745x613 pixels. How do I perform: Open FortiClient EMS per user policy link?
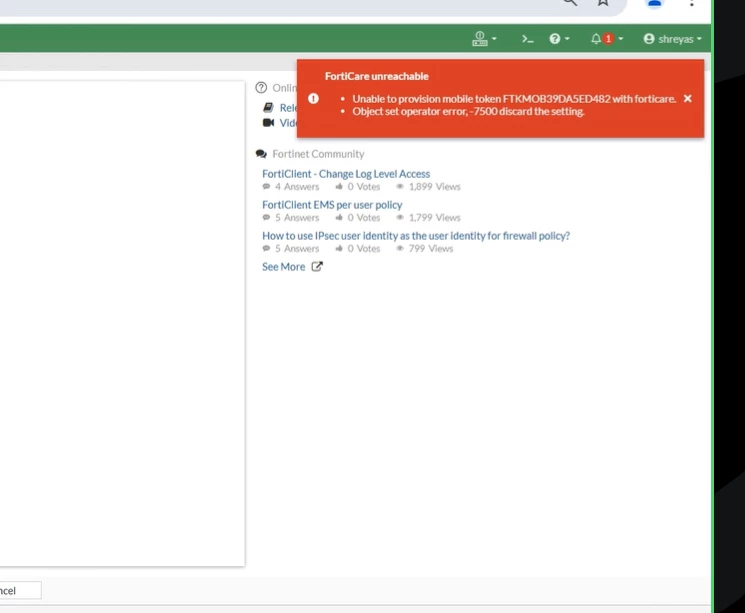[x=332, y=205]
